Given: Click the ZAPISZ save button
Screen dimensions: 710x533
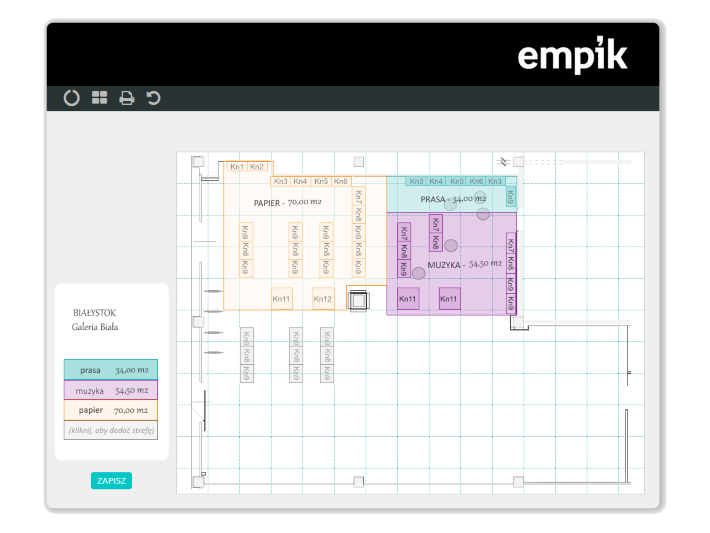Looking at the screenshot, I should [x=111, y=480].
